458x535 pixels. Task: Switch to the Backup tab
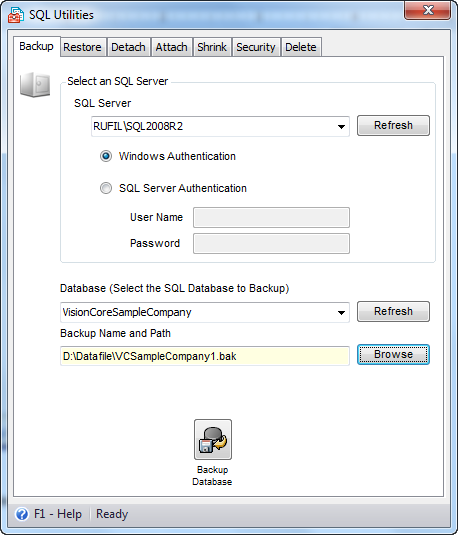(37, 46)
